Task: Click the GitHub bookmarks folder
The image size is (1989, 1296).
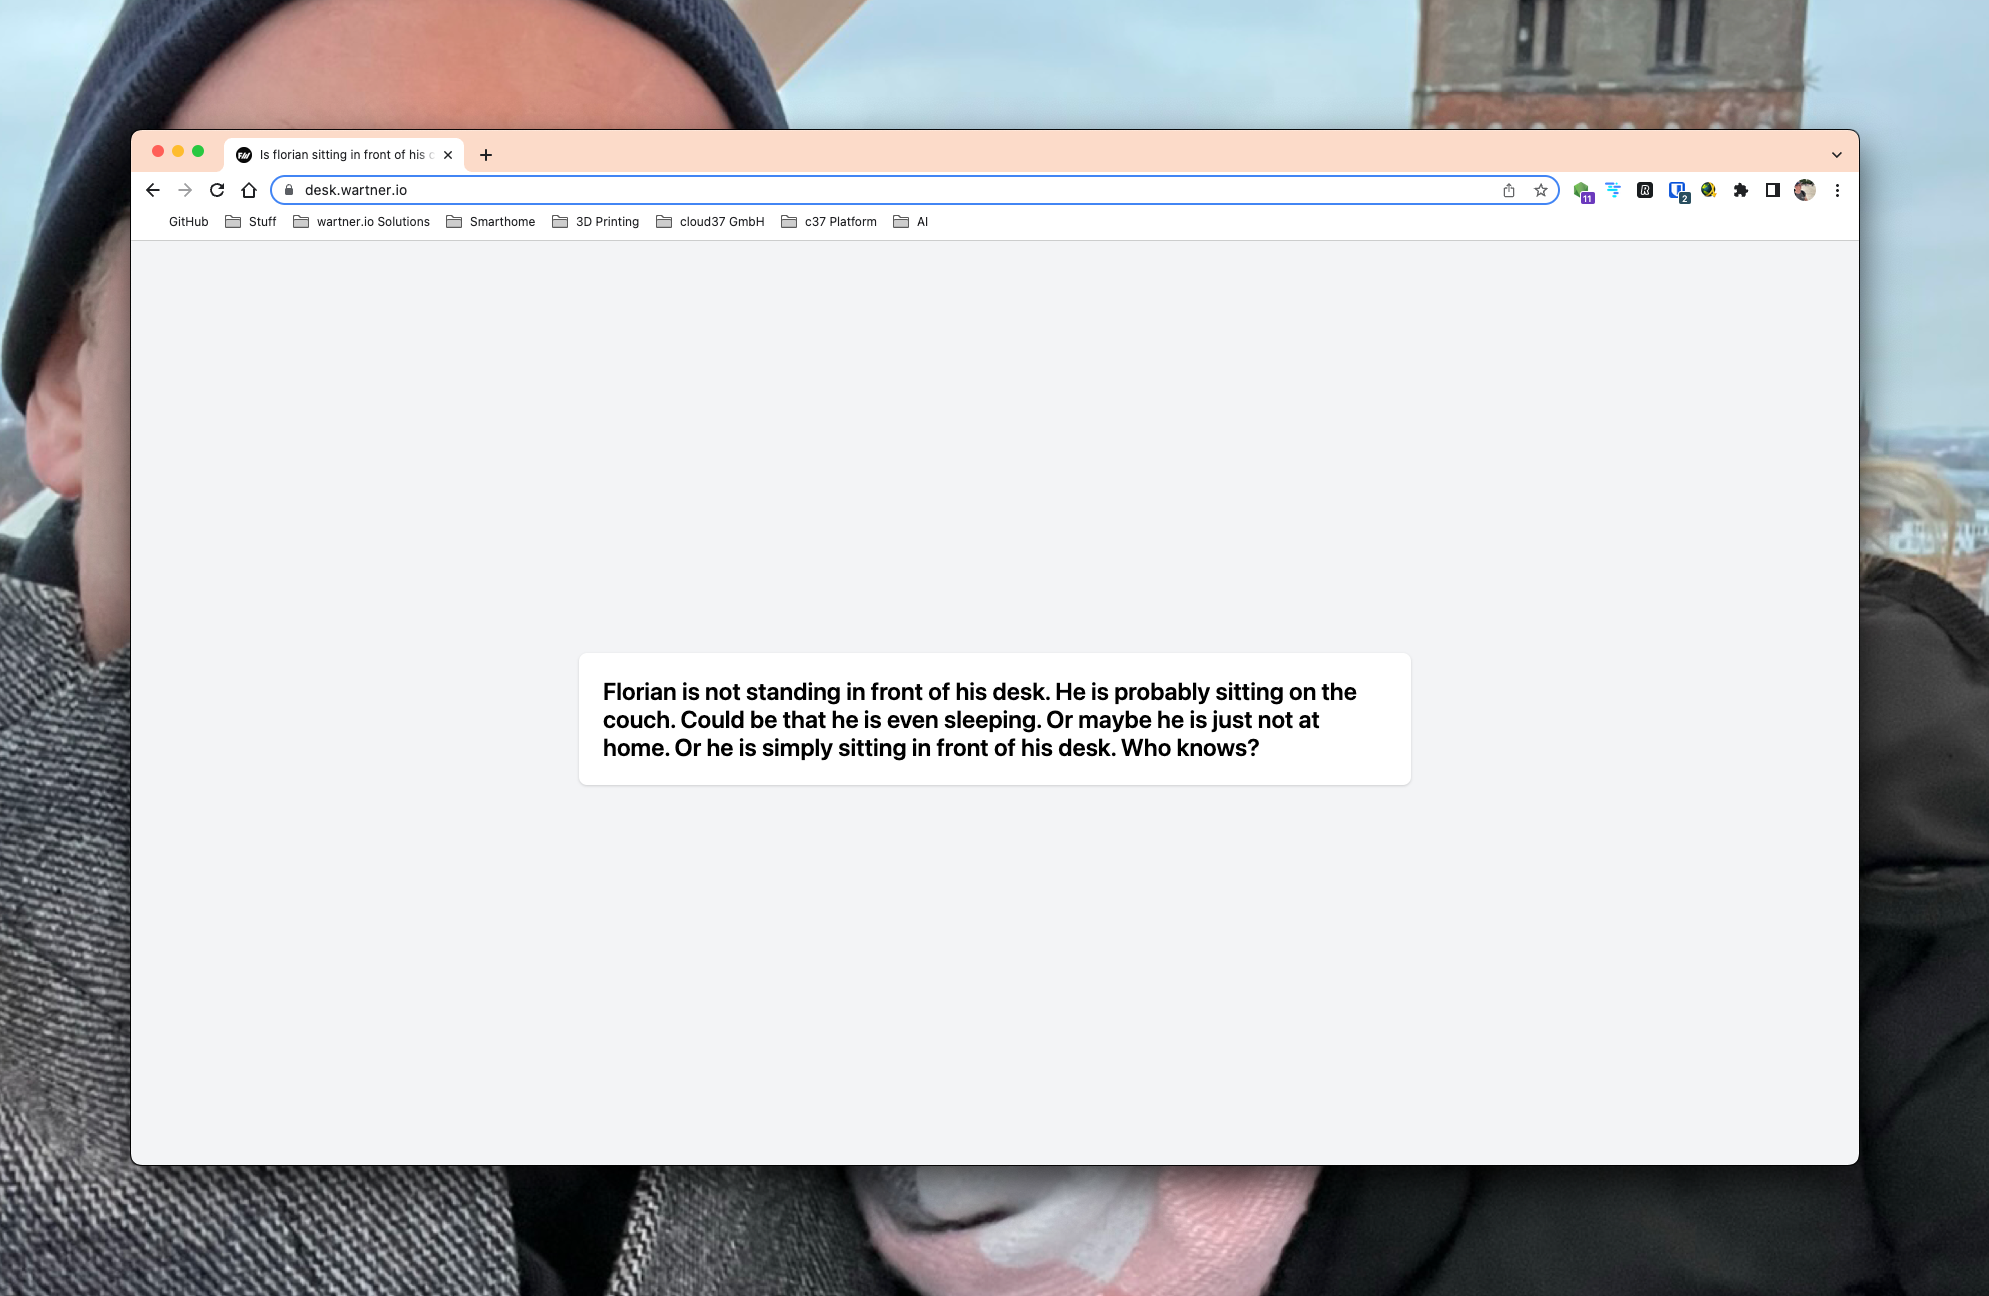Action: [188, 222]
